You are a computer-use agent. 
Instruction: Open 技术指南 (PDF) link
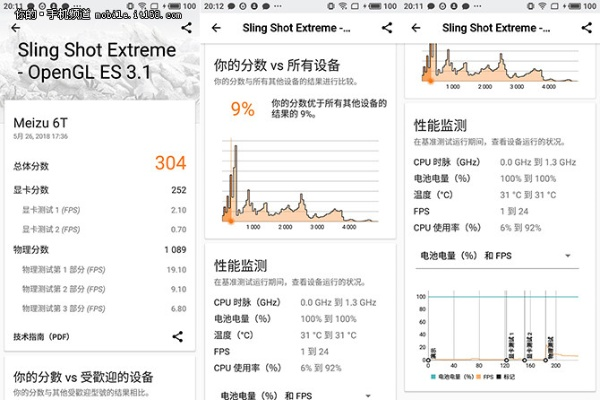coord(42,337)
